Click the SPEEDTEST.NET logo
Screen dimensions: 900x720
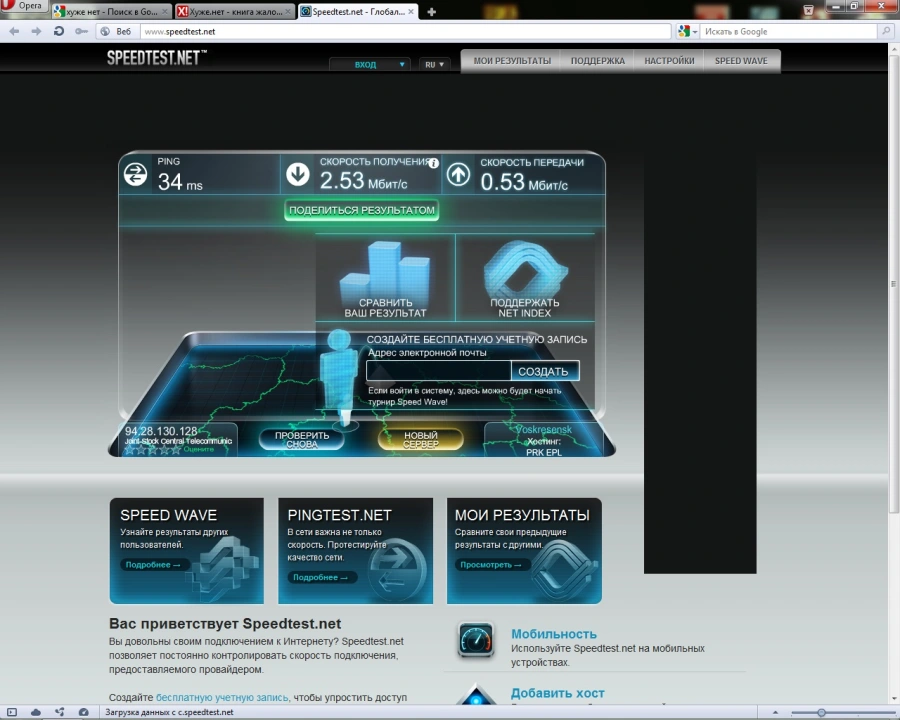[157, 57]
